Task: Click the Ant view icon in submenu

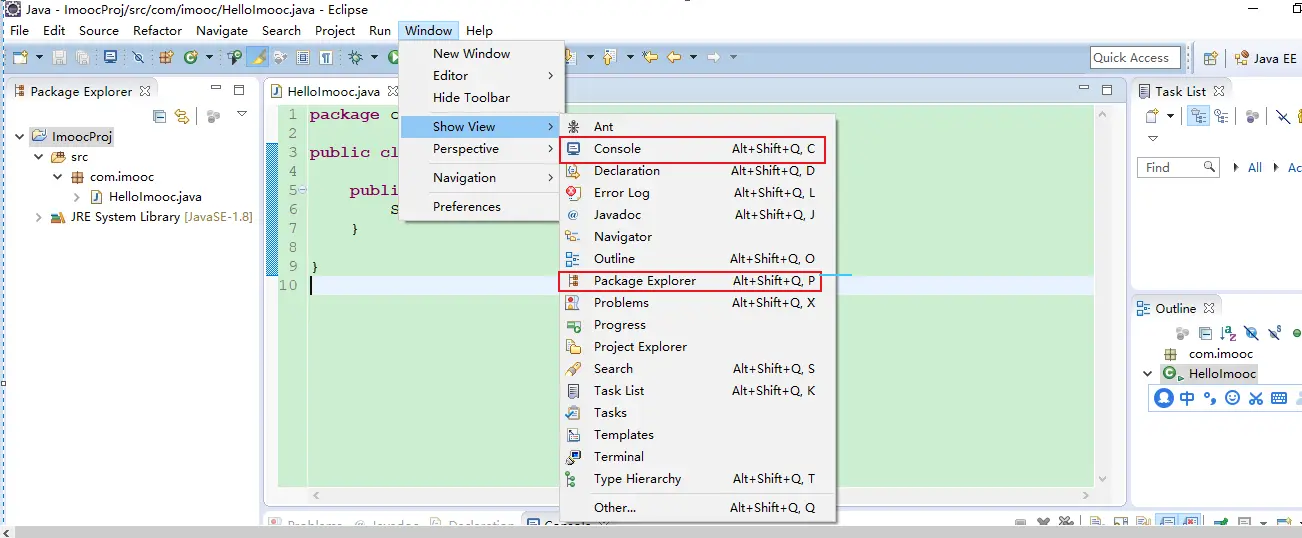Action: (x=573, y=127)
